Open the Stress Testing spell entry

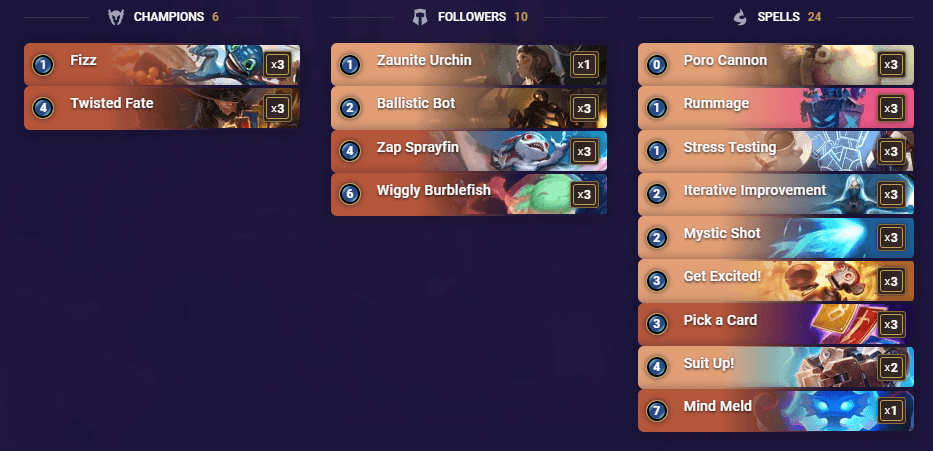(776, 151)
